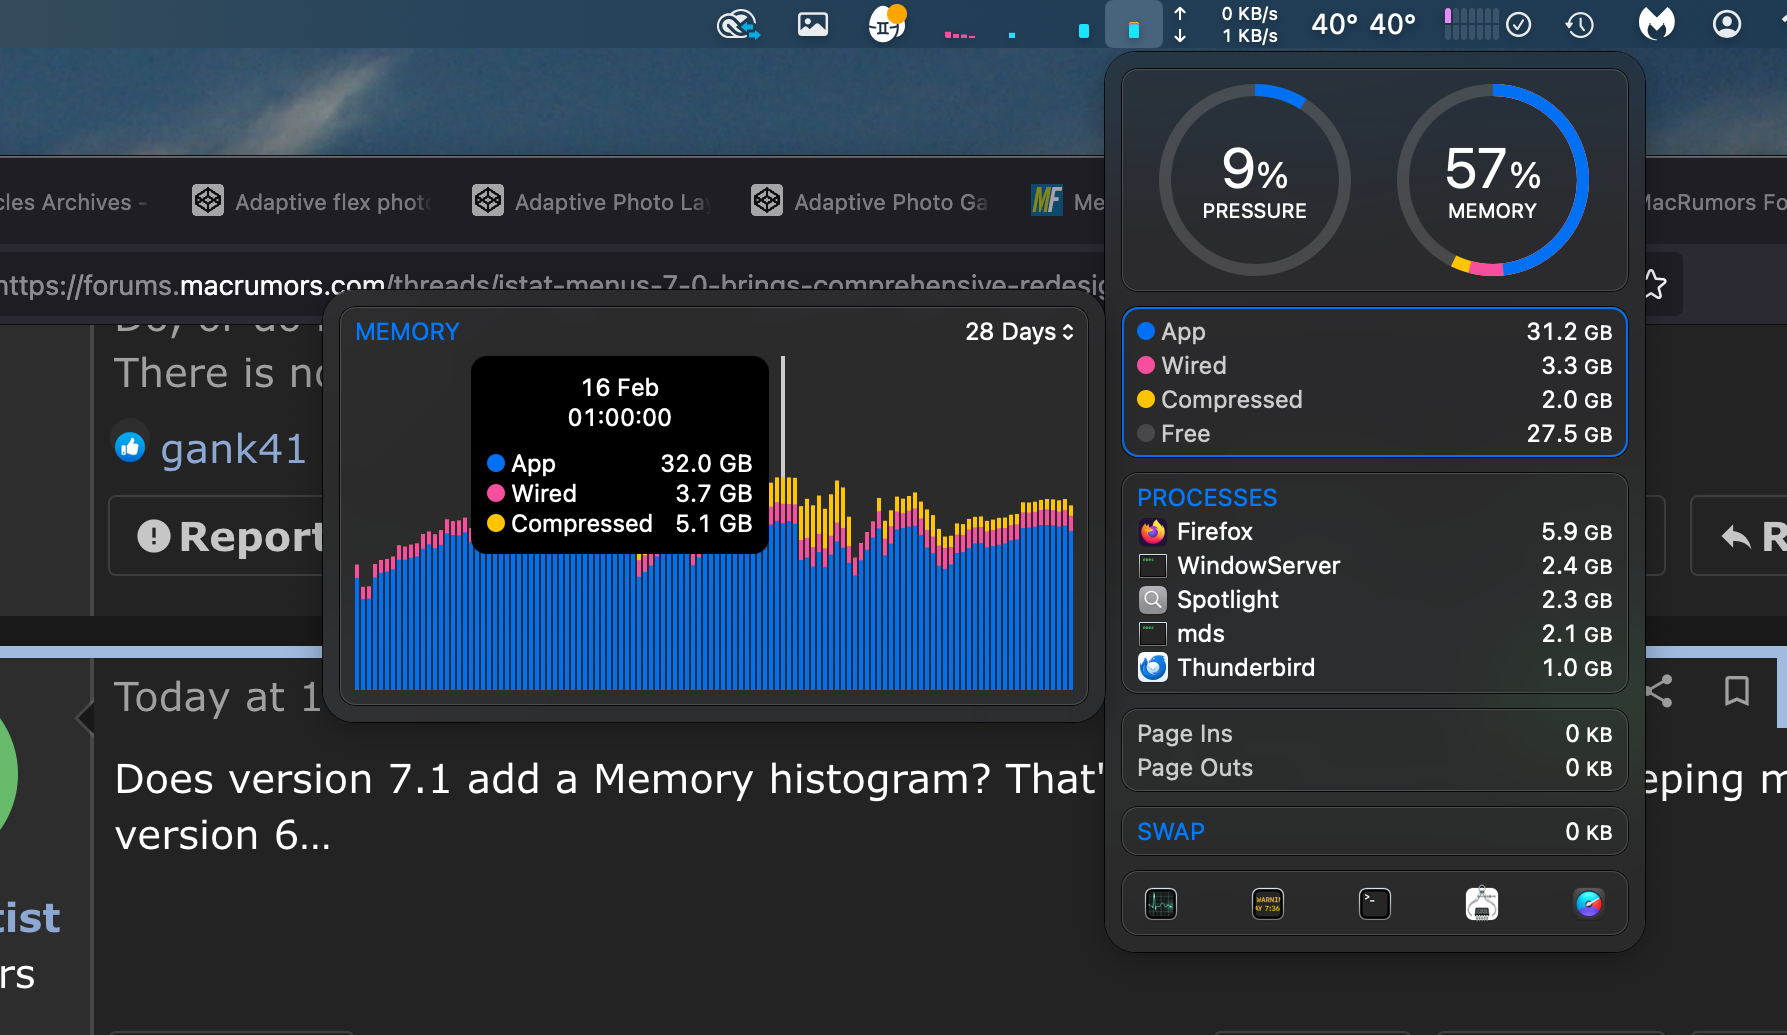The height and width of the screenshot is (1035, 1787).
Task: Click the picture menu bar icon
Action: pyautogui.click(x=813, y=24)
